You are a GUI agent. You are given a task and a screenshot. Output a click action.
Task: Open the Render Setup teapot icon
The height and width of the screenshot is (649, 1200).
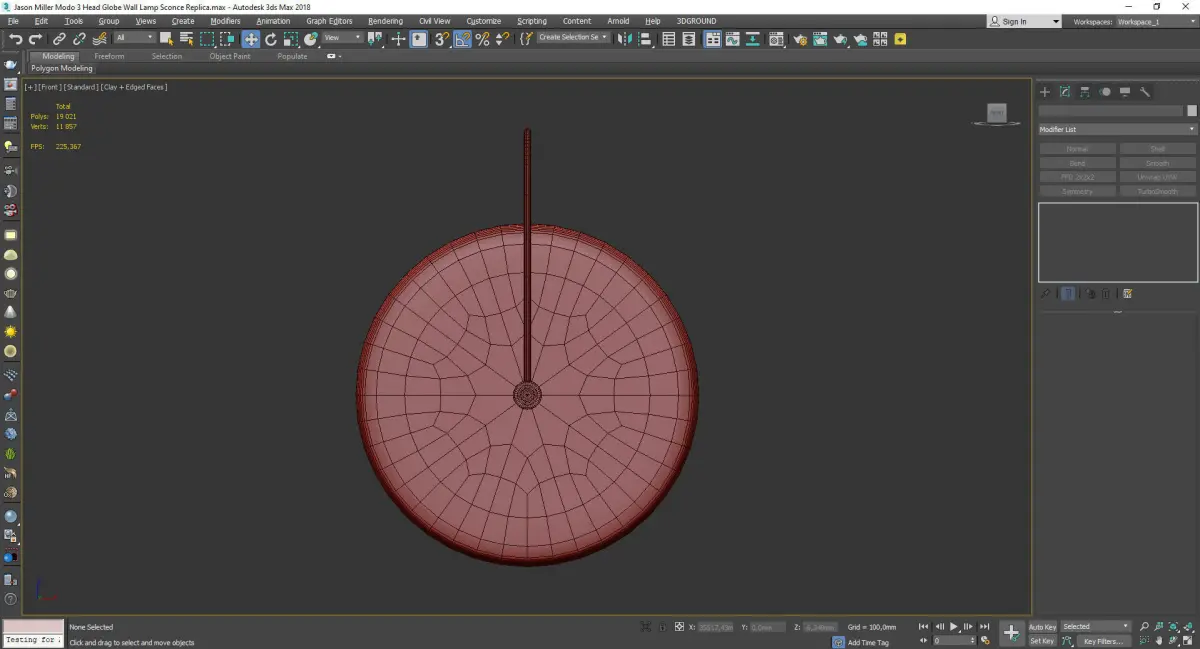pyautogui.click(x=800, y=39)
